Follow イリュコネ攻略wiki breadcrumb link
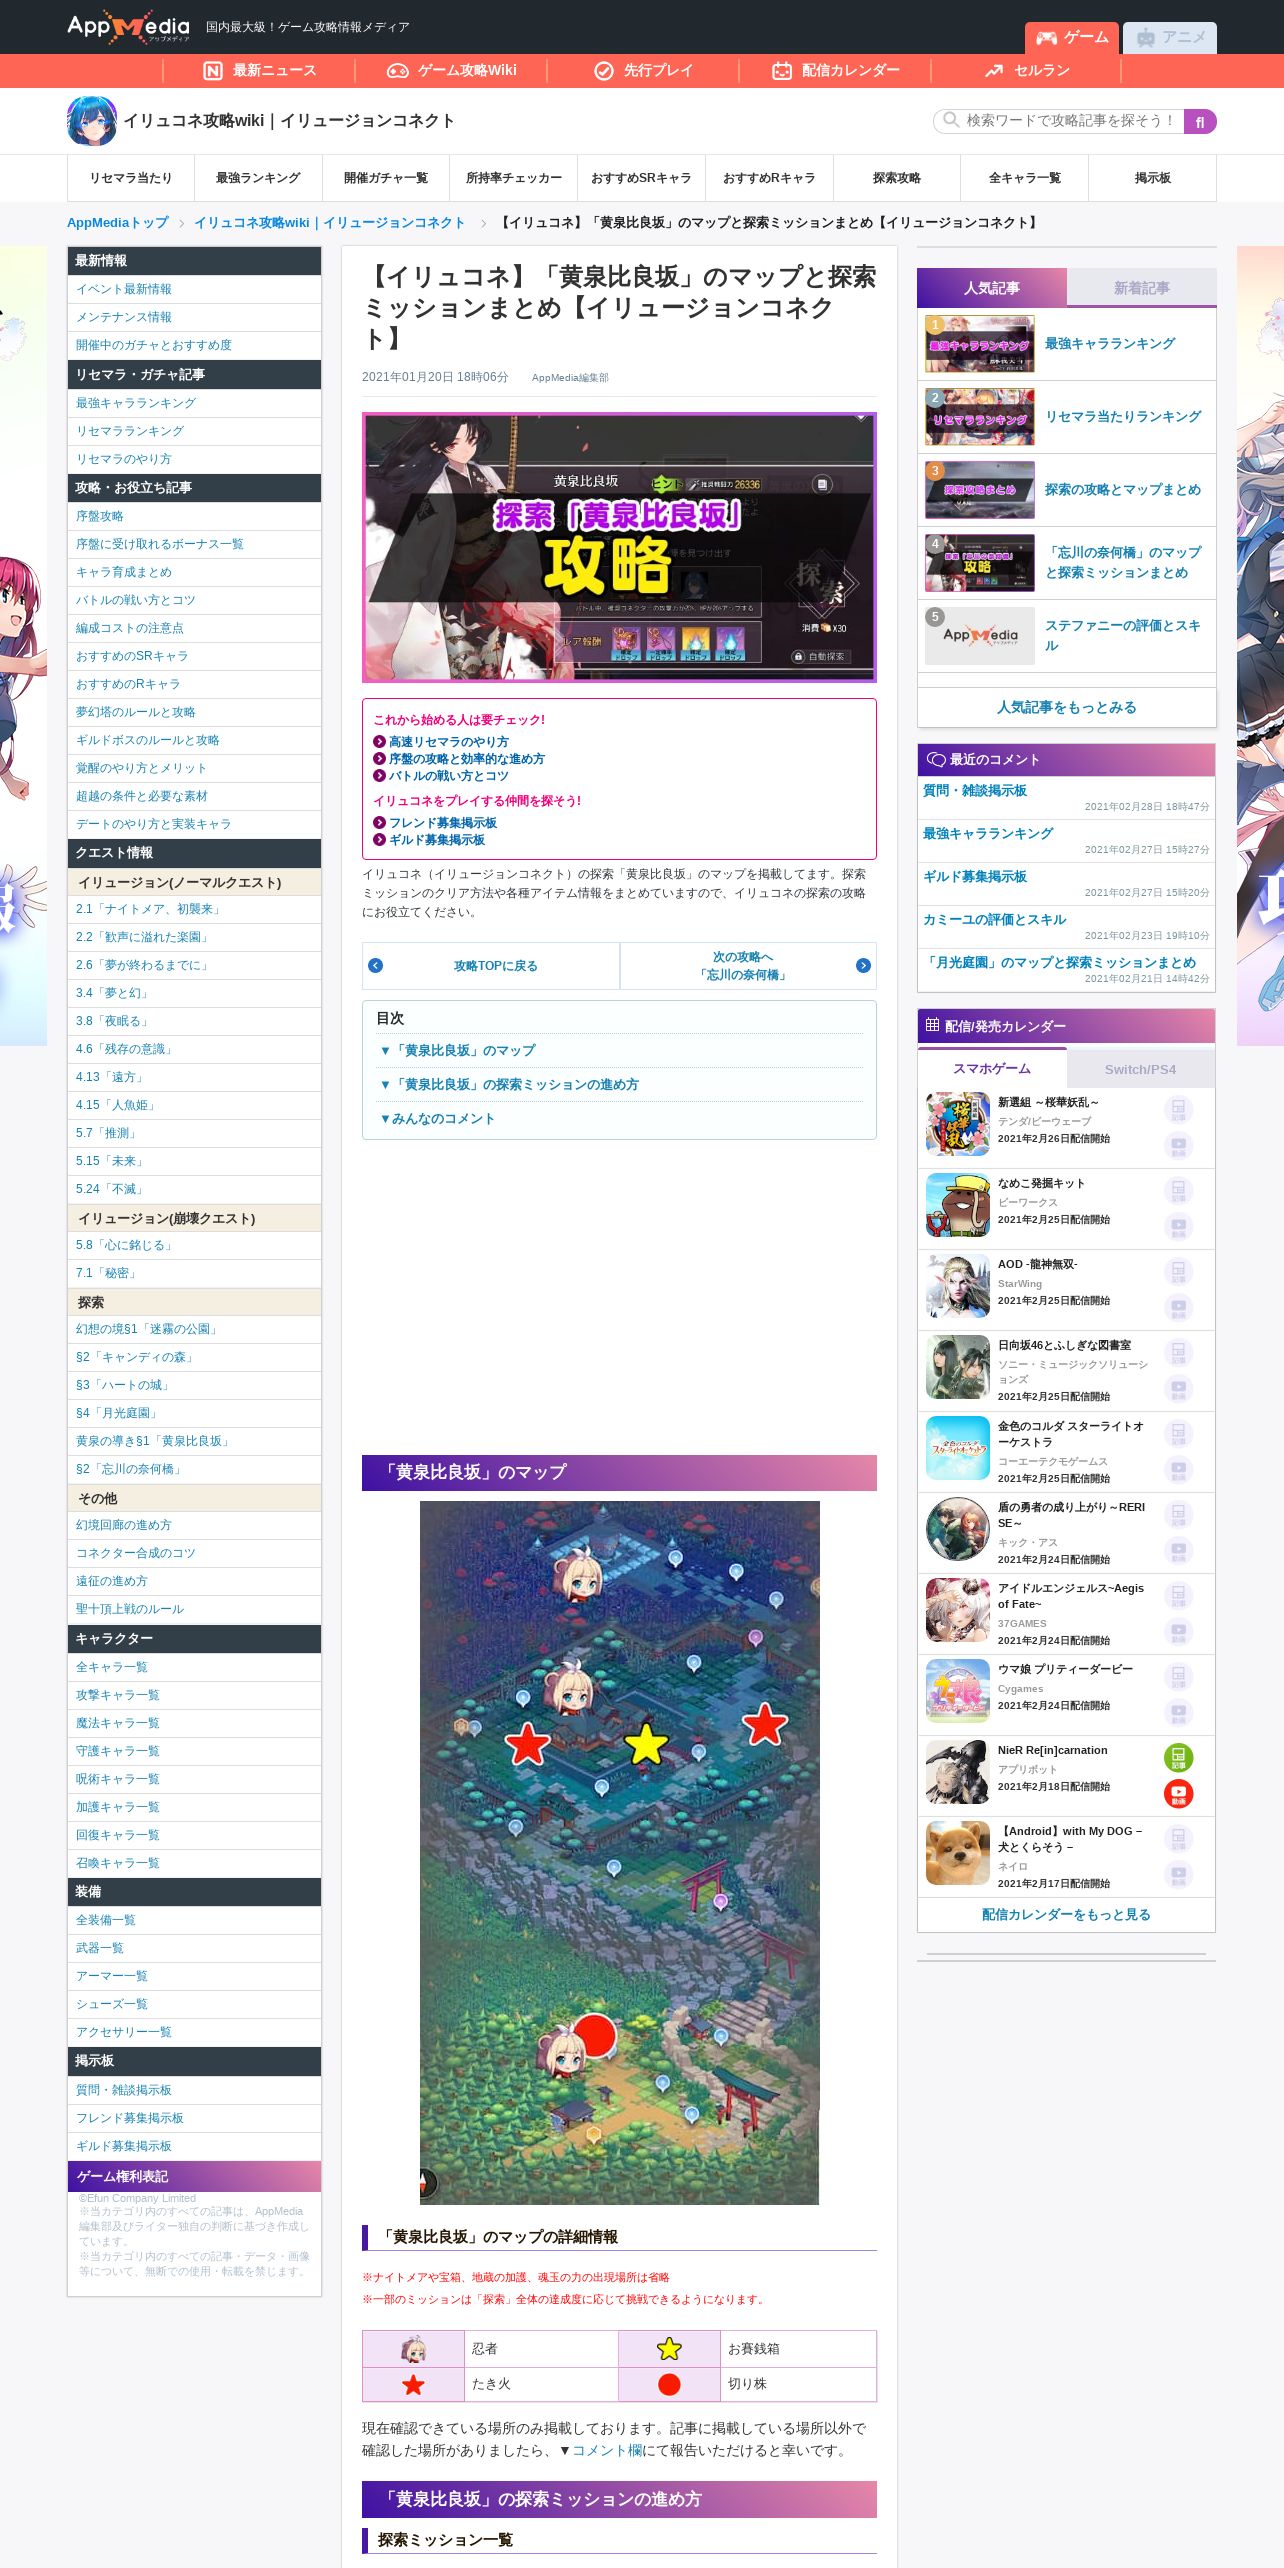Viewport: 1284px width, 2568px height. (x=329, y=223)
